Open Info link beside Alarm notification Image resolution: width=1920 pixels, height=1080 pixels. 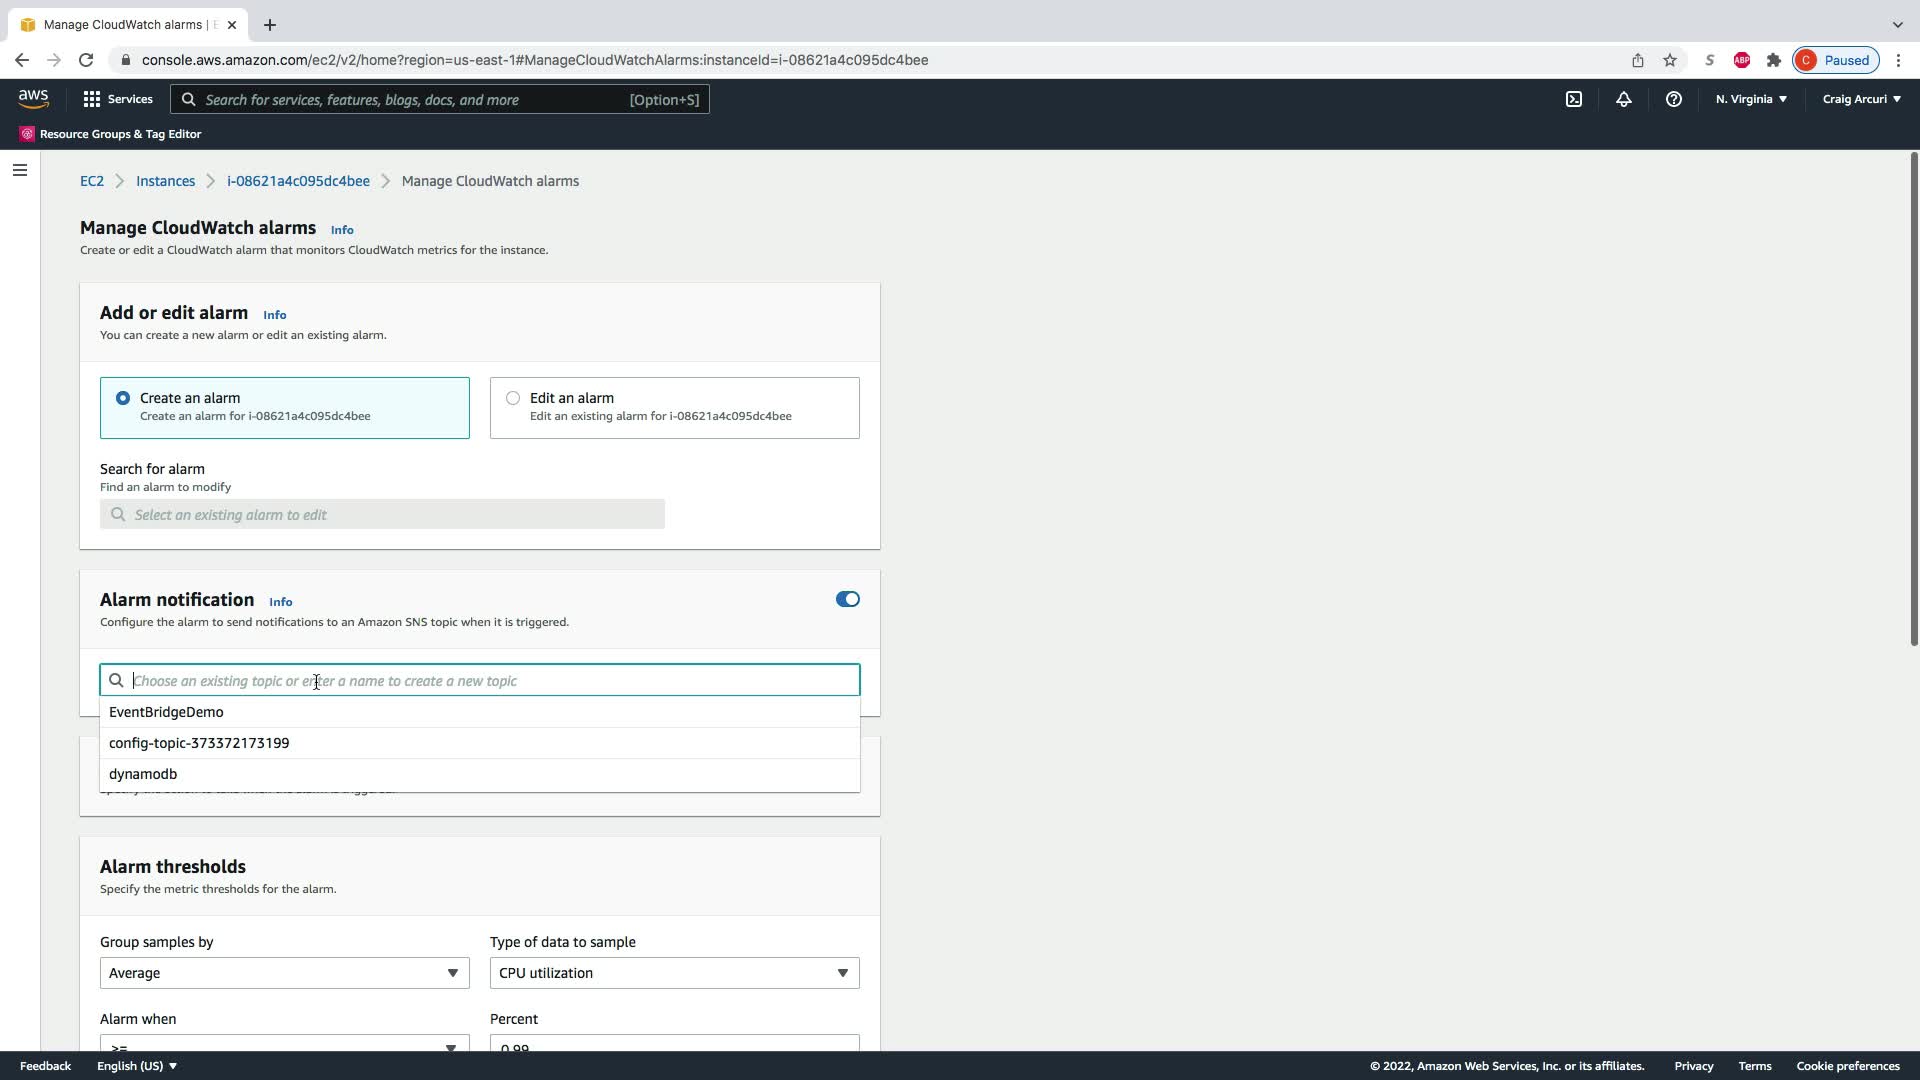[x=280, y=602]
